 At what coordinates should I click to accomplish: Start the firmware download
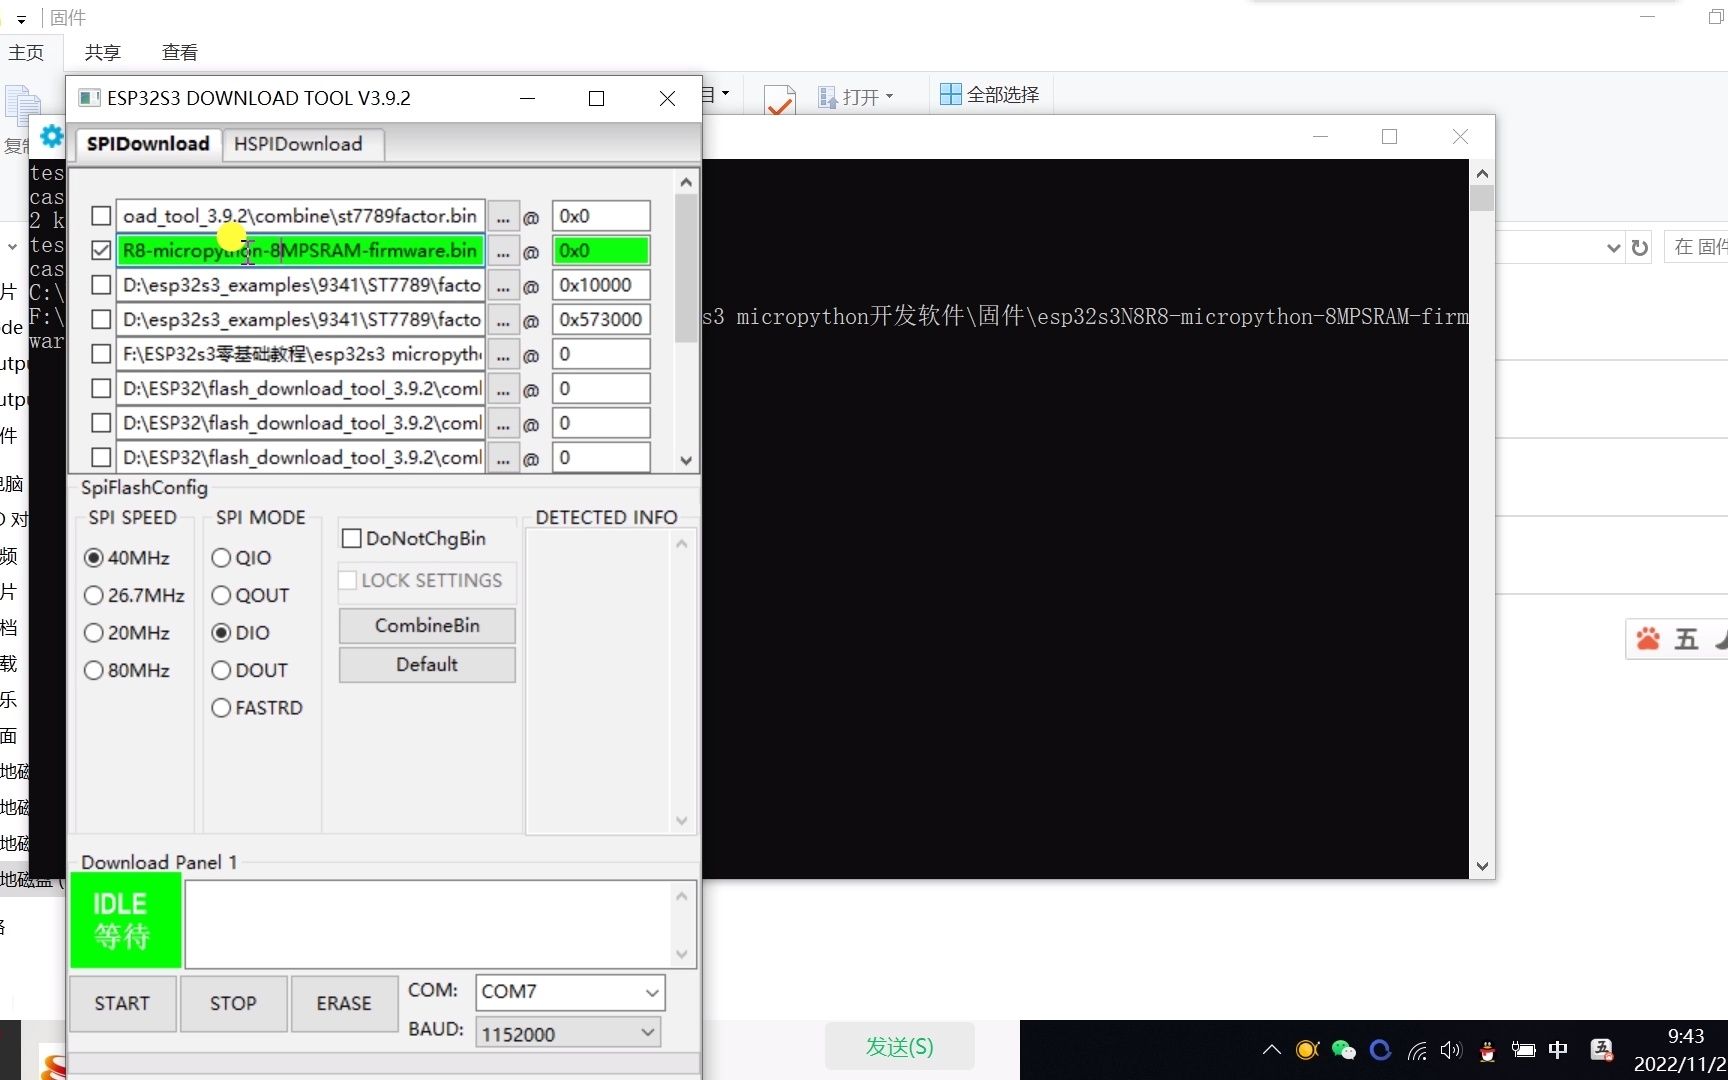point(122,1004)
